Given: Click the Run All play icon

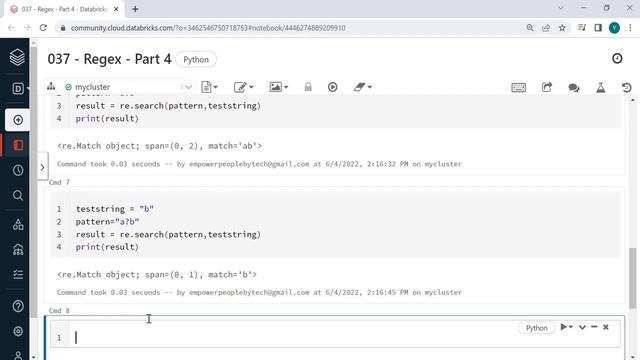Looking at the screenshot, I should coord(333,87).
